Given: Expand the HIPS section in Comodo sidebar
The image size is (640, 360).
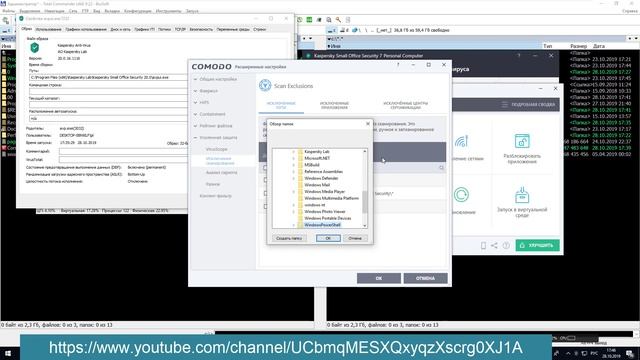Looking at the screenshot, I should point(204,102).
